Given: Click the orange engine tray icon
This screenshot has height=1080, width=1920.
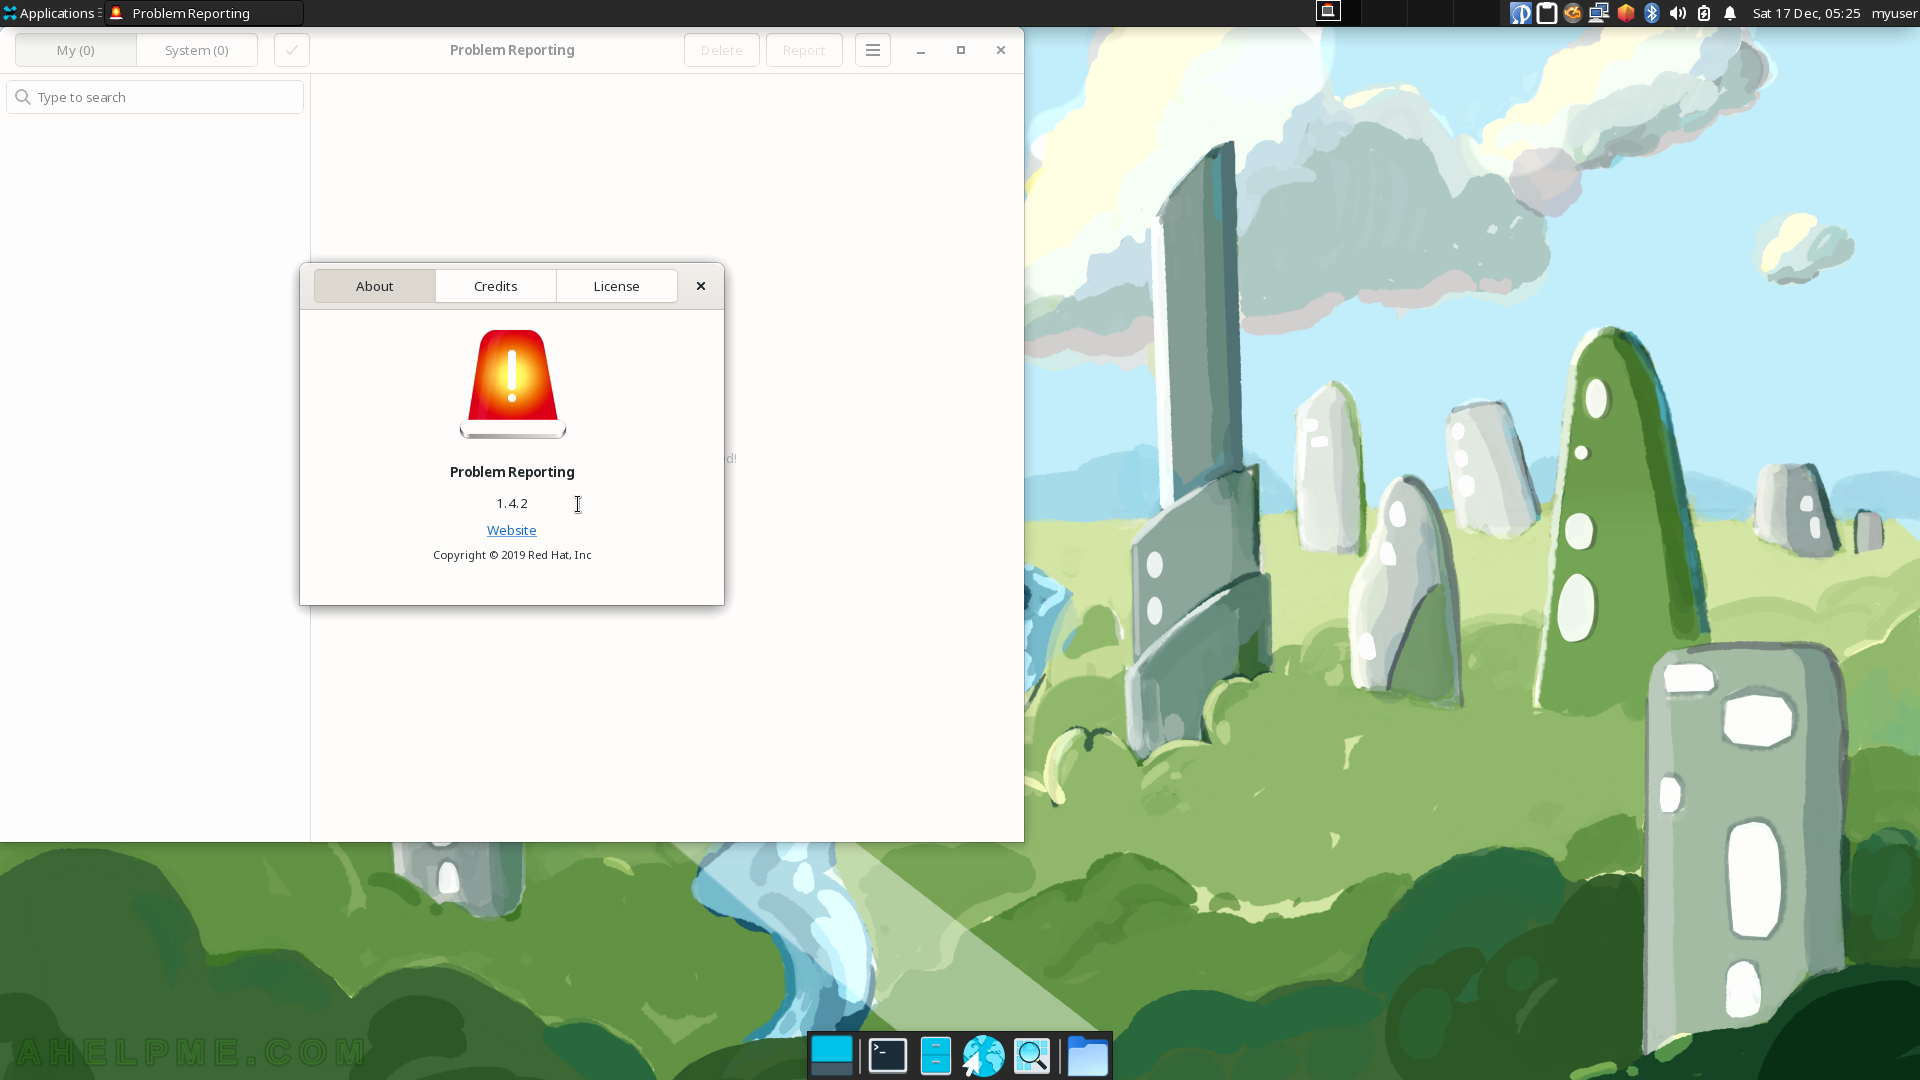Looking at the screenshot, I should pos(1573,13).
